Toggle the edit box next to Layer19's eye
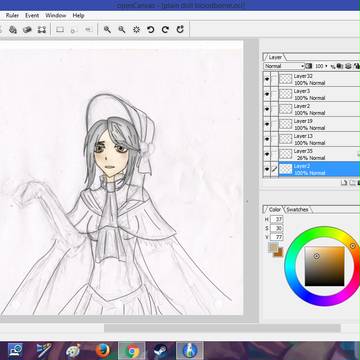The height and width of the screenshot is (360, 360). (x=274, y=124)
